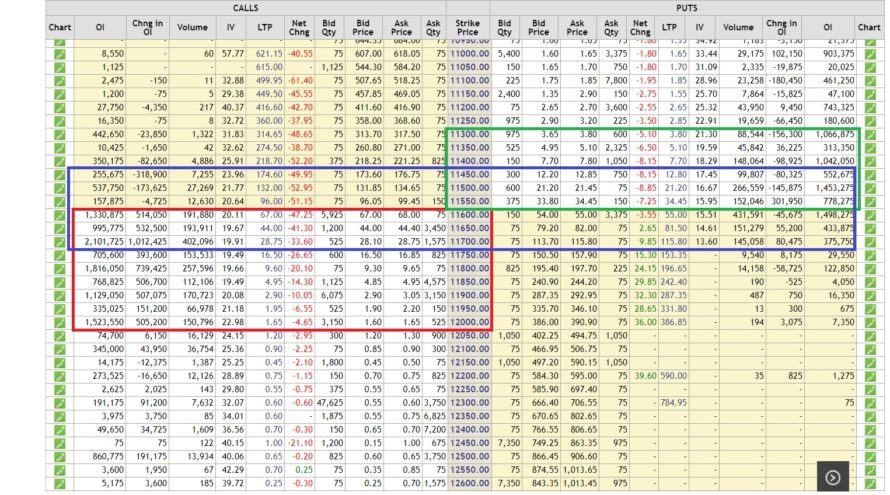This screenshot has height=495, width=890.
Task: Select Calls change in OI value 1,012,425
Action: click(147, 242)
